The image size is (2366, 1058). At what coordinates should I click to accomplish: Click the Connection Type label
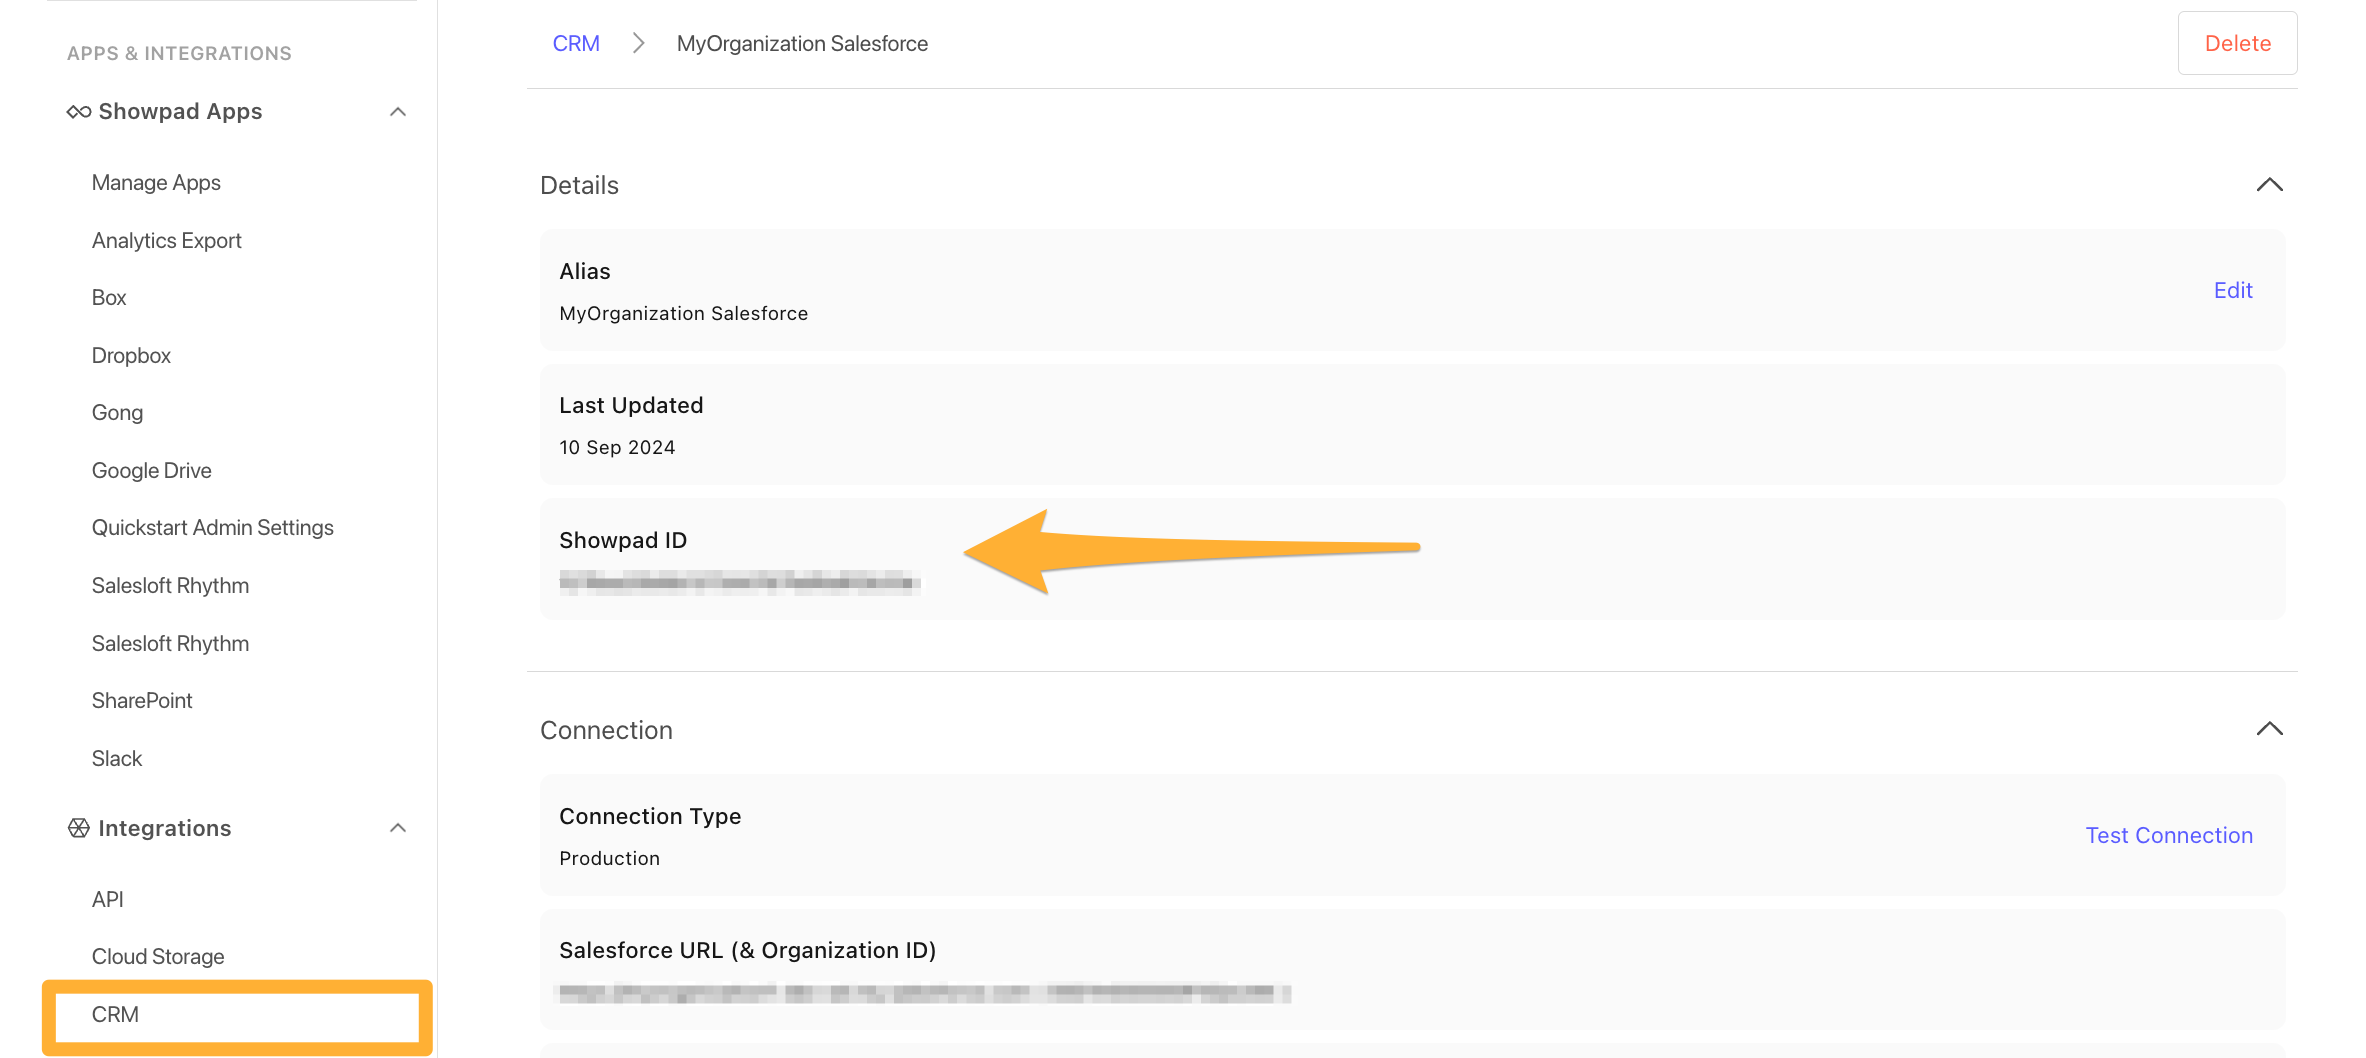[651, 817]
